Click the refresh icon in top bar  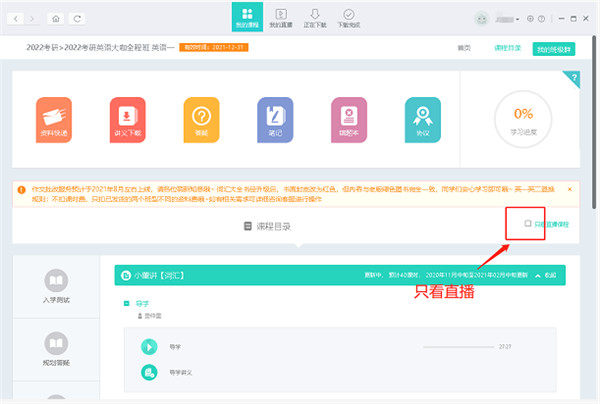coord(79,18)
